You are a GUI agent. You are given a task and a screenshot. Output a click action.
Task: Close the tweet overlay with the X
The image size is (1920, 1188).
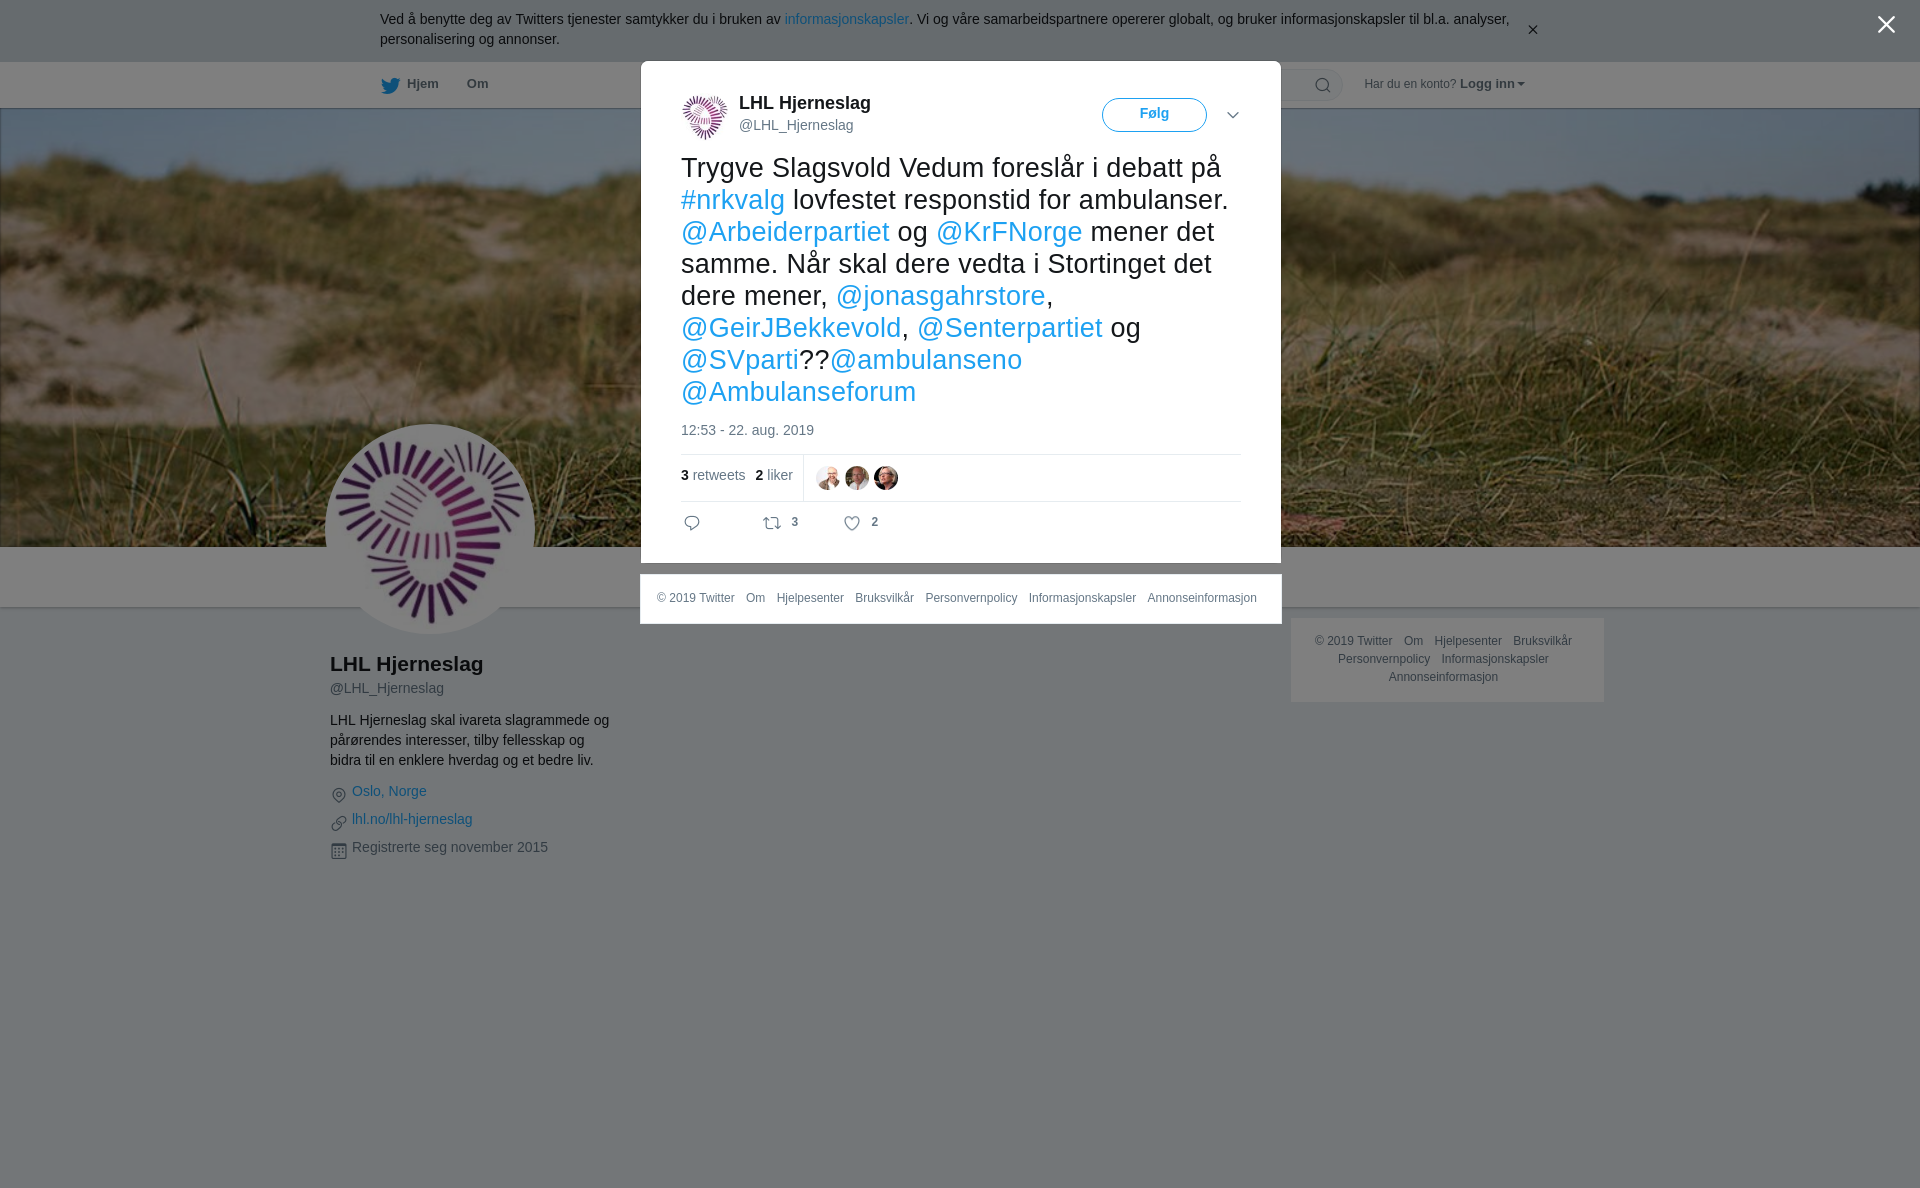(1886, 25)
